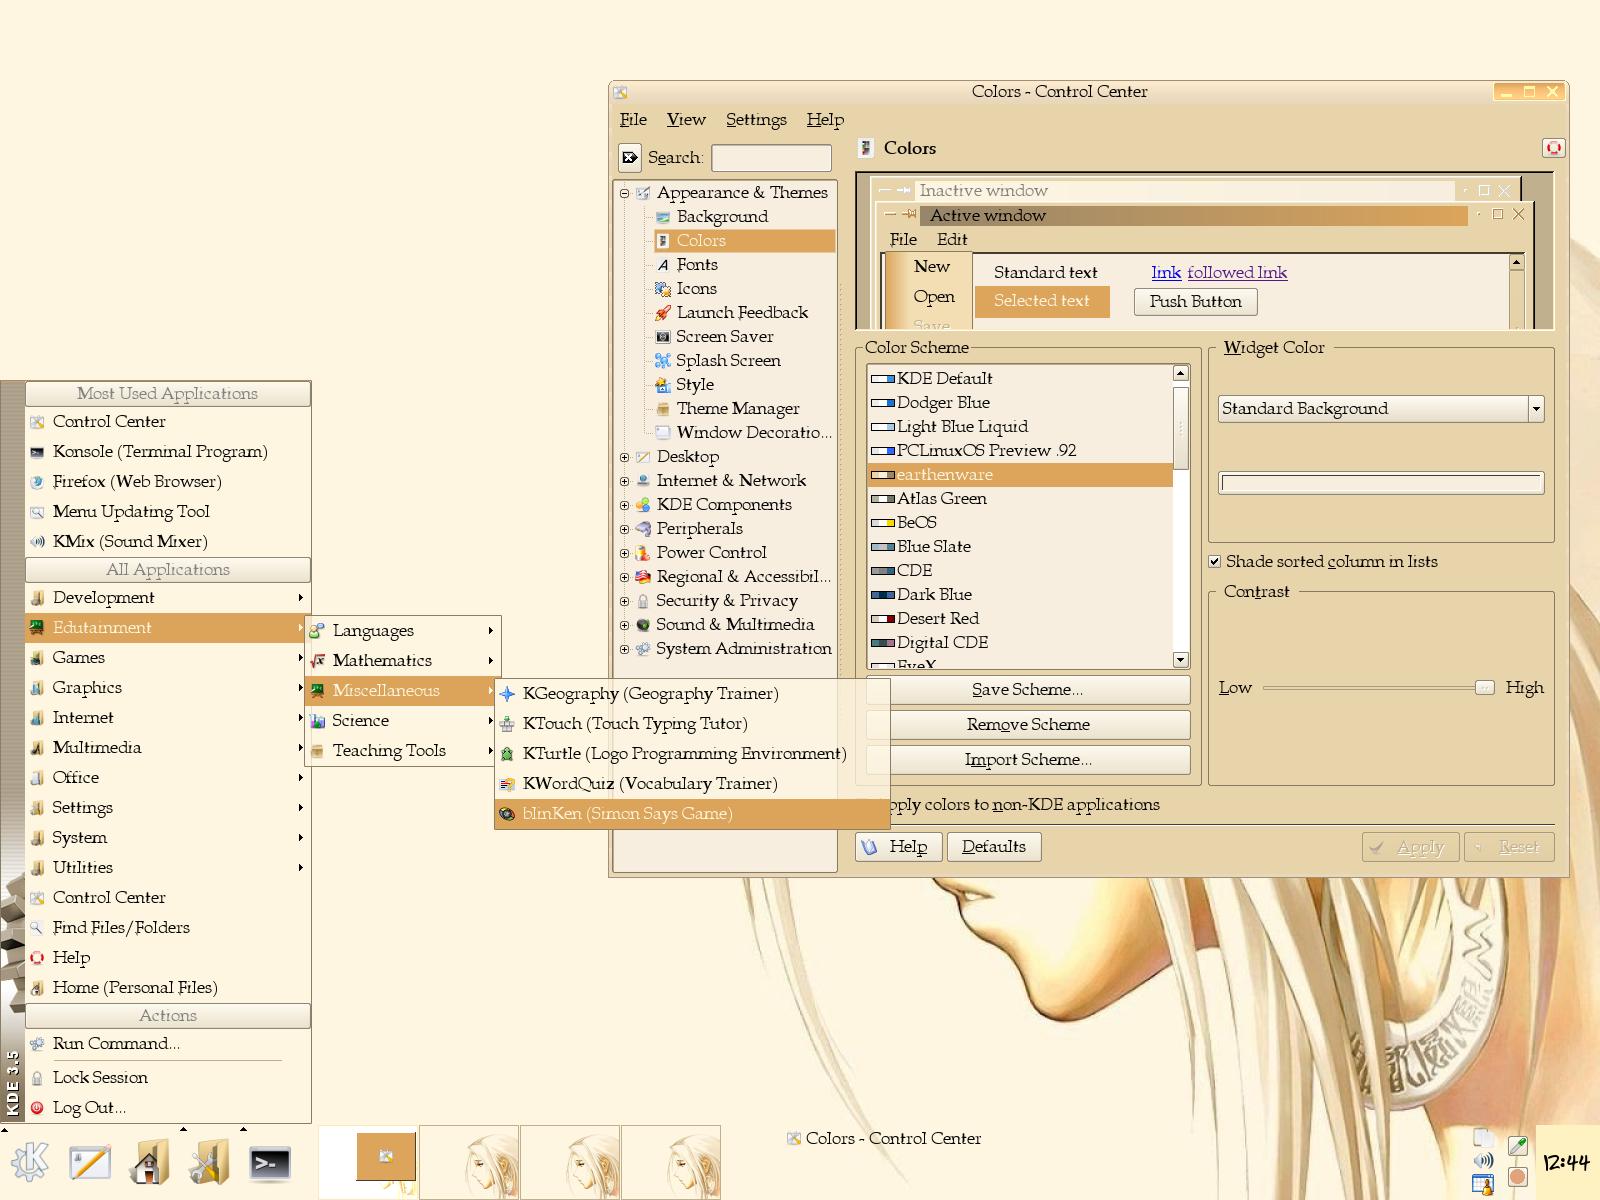
Task: Collapse the Appearance & Themes tree node
Action: tap(625, 193)
